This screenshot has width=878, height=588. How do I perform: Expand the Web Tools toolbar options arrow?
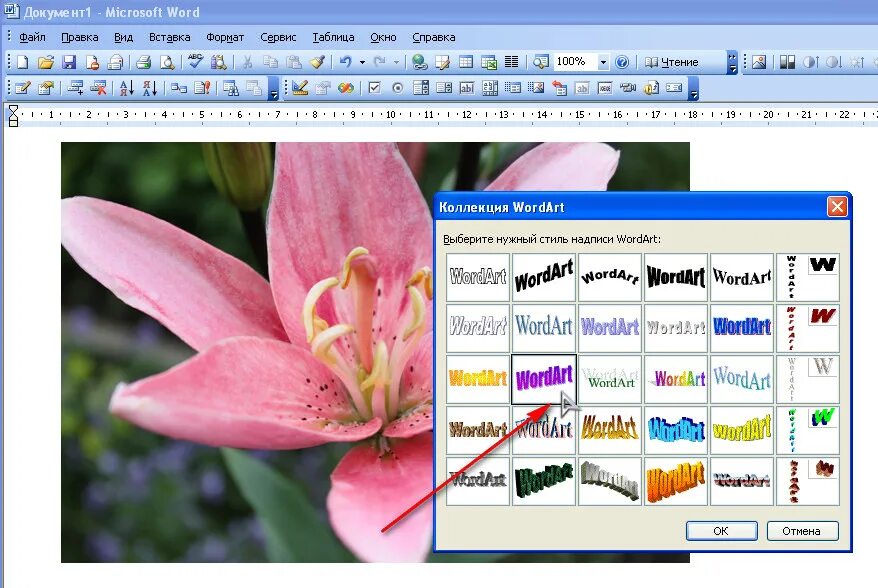point(694,90)
